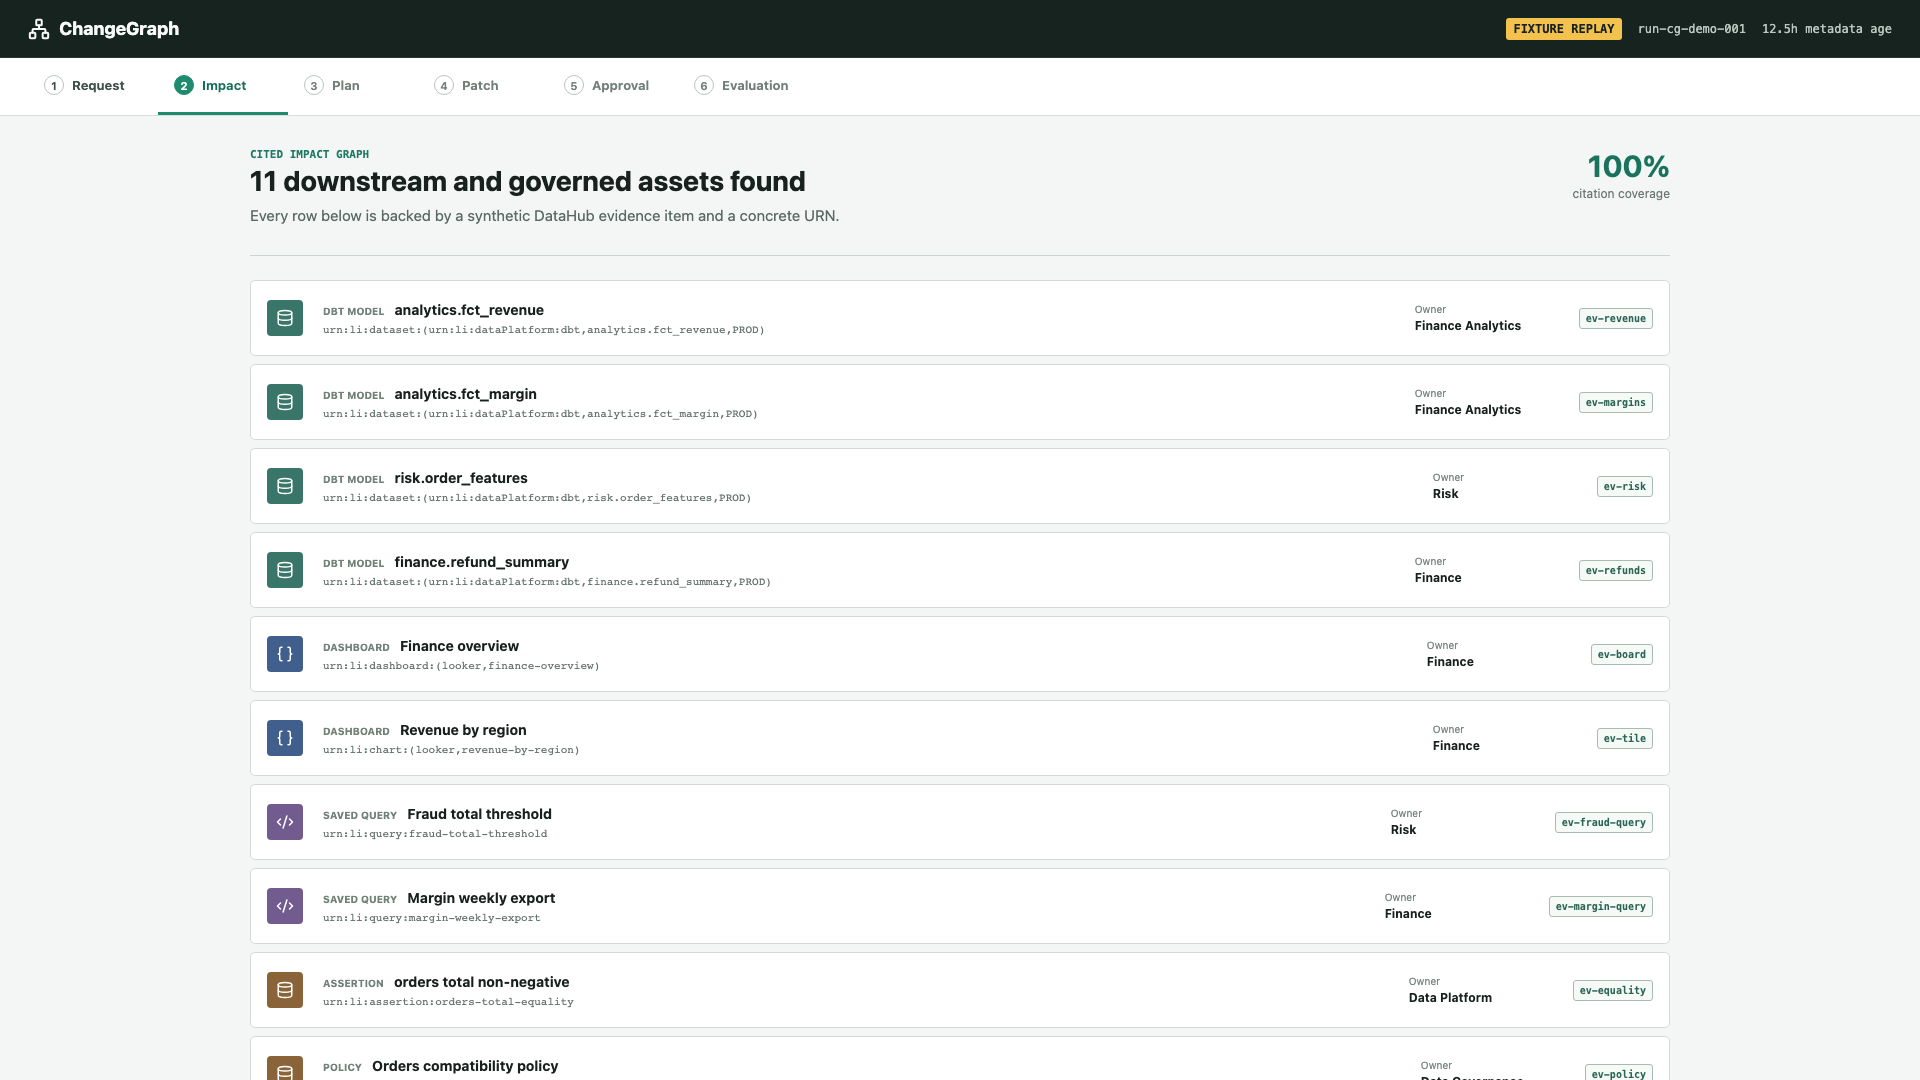Click the '11 downstream and governed assets found' heading
The image size is (1920, 1080).
tap(527, 182)
